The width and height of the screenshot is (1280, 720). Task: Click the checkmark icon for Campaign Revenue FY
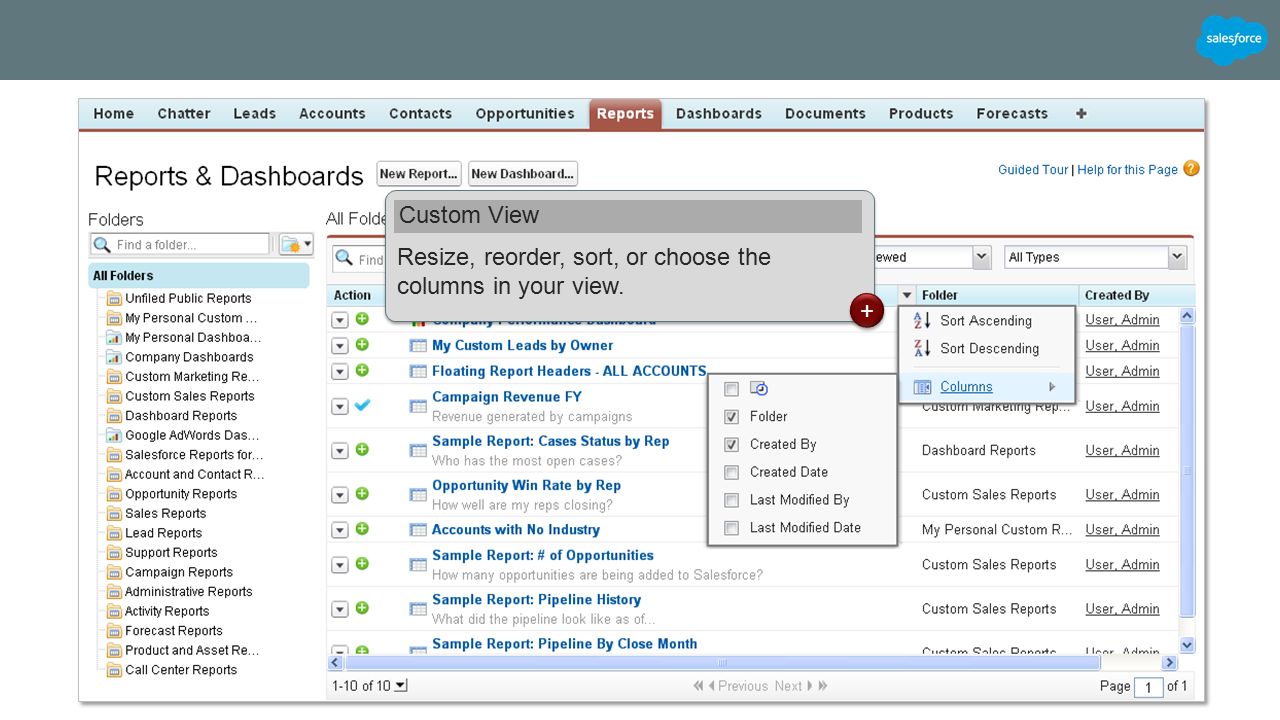(362, 405)
